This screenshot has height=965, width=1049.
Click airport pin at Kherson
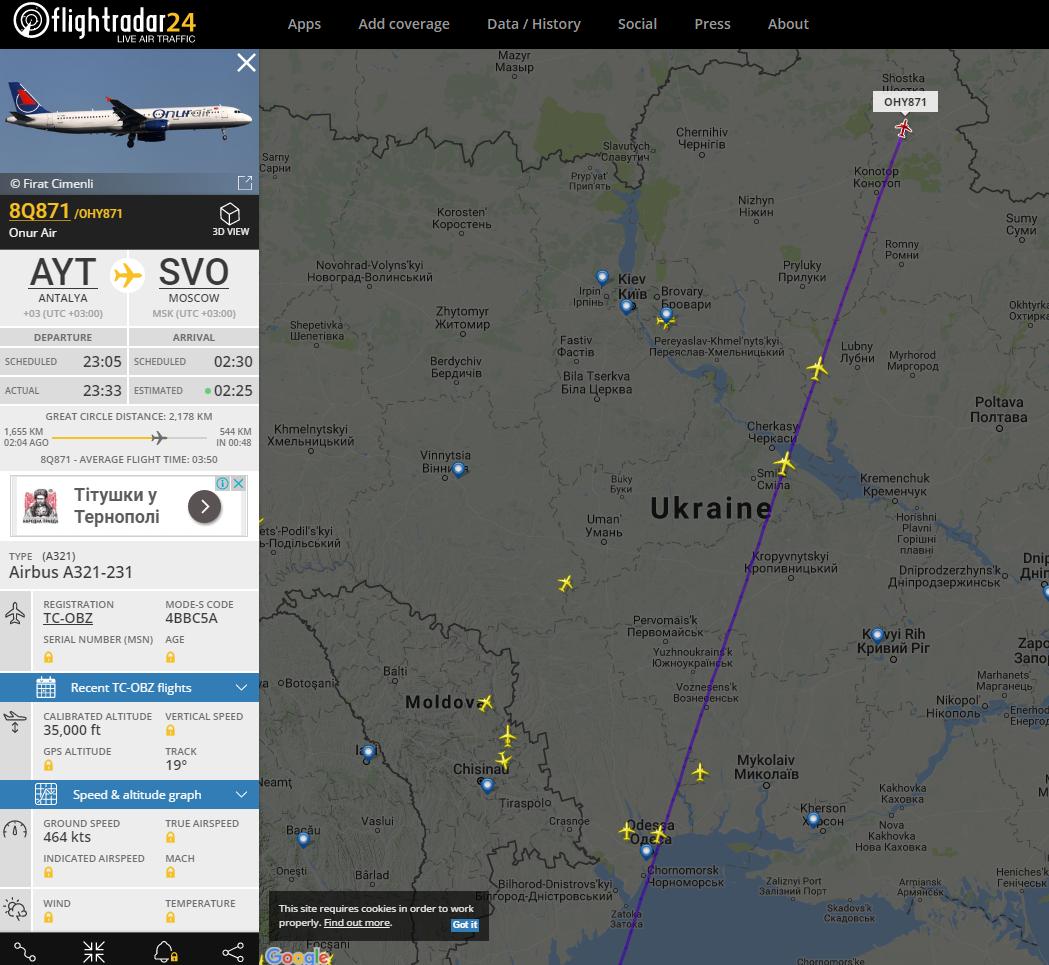(x=813, y=819)
